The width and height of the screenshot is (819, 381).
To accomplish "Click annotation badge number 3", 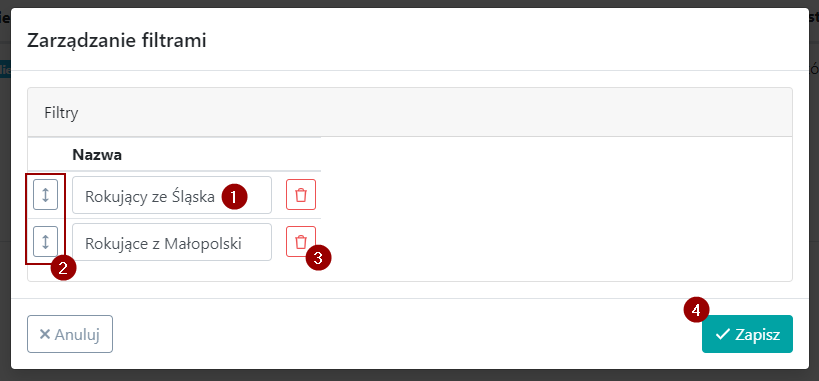I will pyautogui.click(x=319, y=257).
